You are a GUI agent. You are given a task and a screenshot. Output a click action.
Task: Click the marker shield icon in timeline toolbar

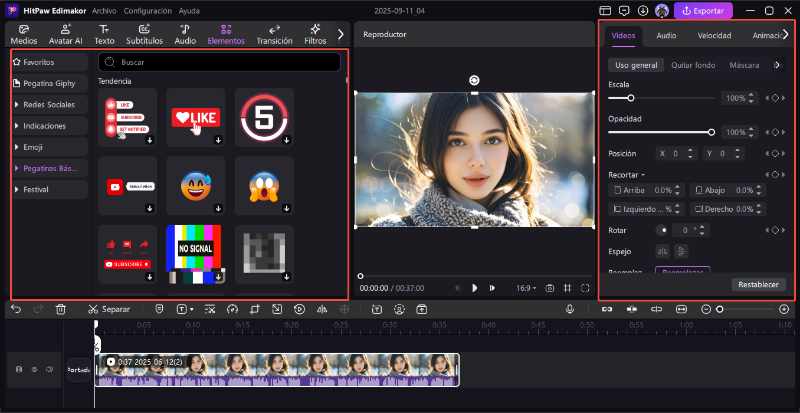pos(159,309)
